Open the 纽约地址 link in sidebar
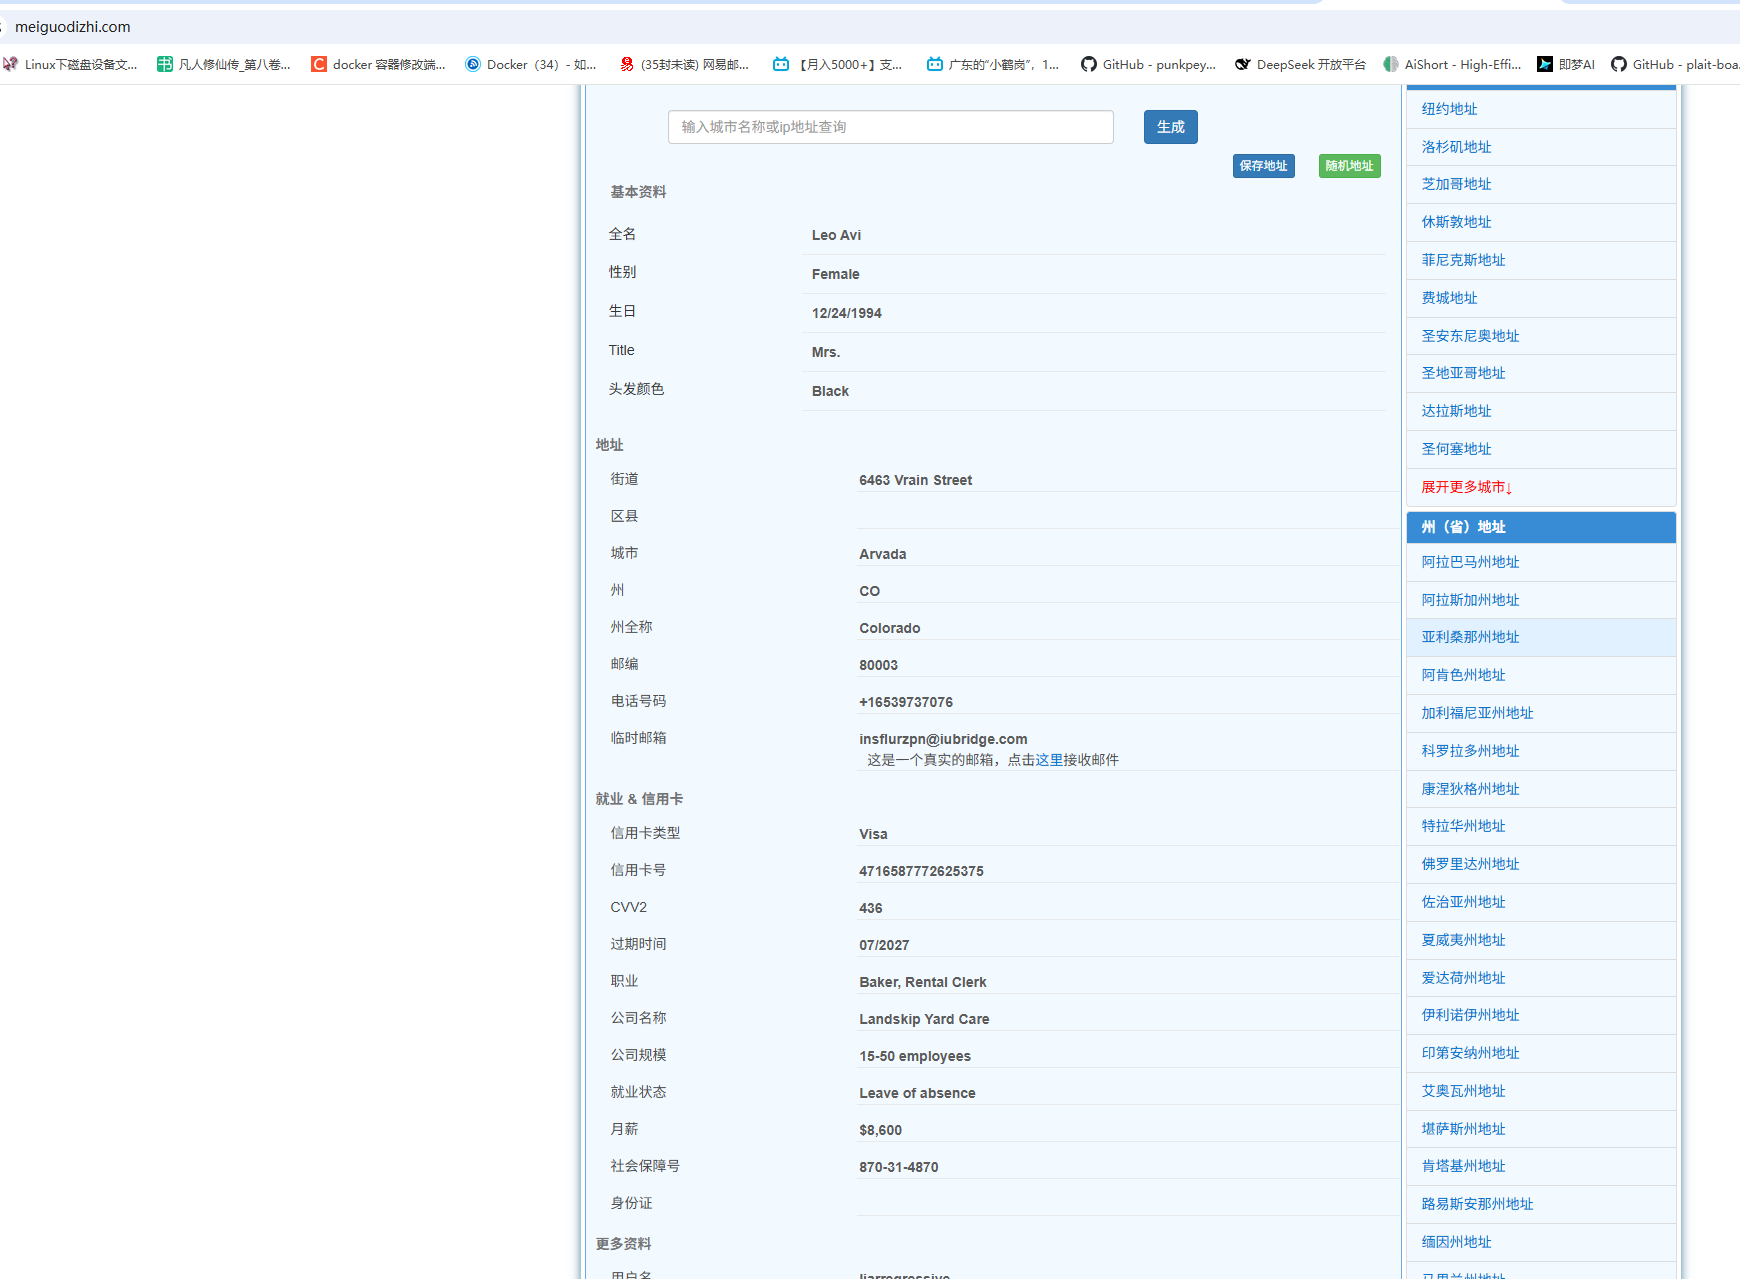The image size is (1740, 1279). tap(1449, 109)
